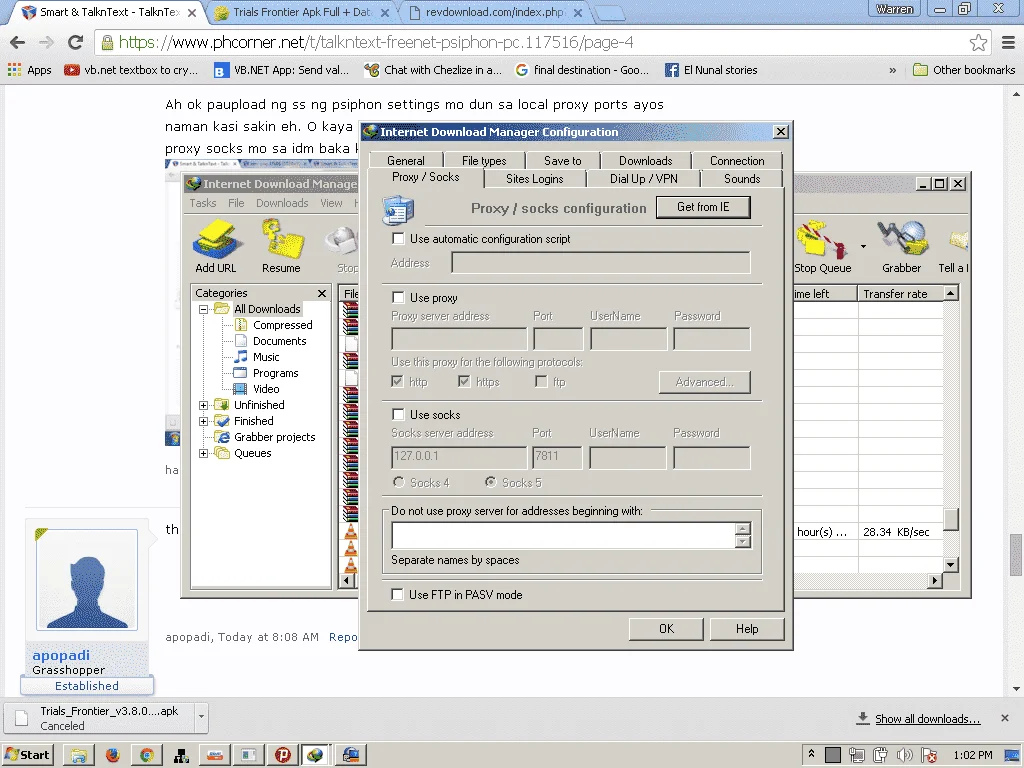Screen dimensions: 1024x768
Task: Click the exclusion addresses text box
Action: click(564, 535)
